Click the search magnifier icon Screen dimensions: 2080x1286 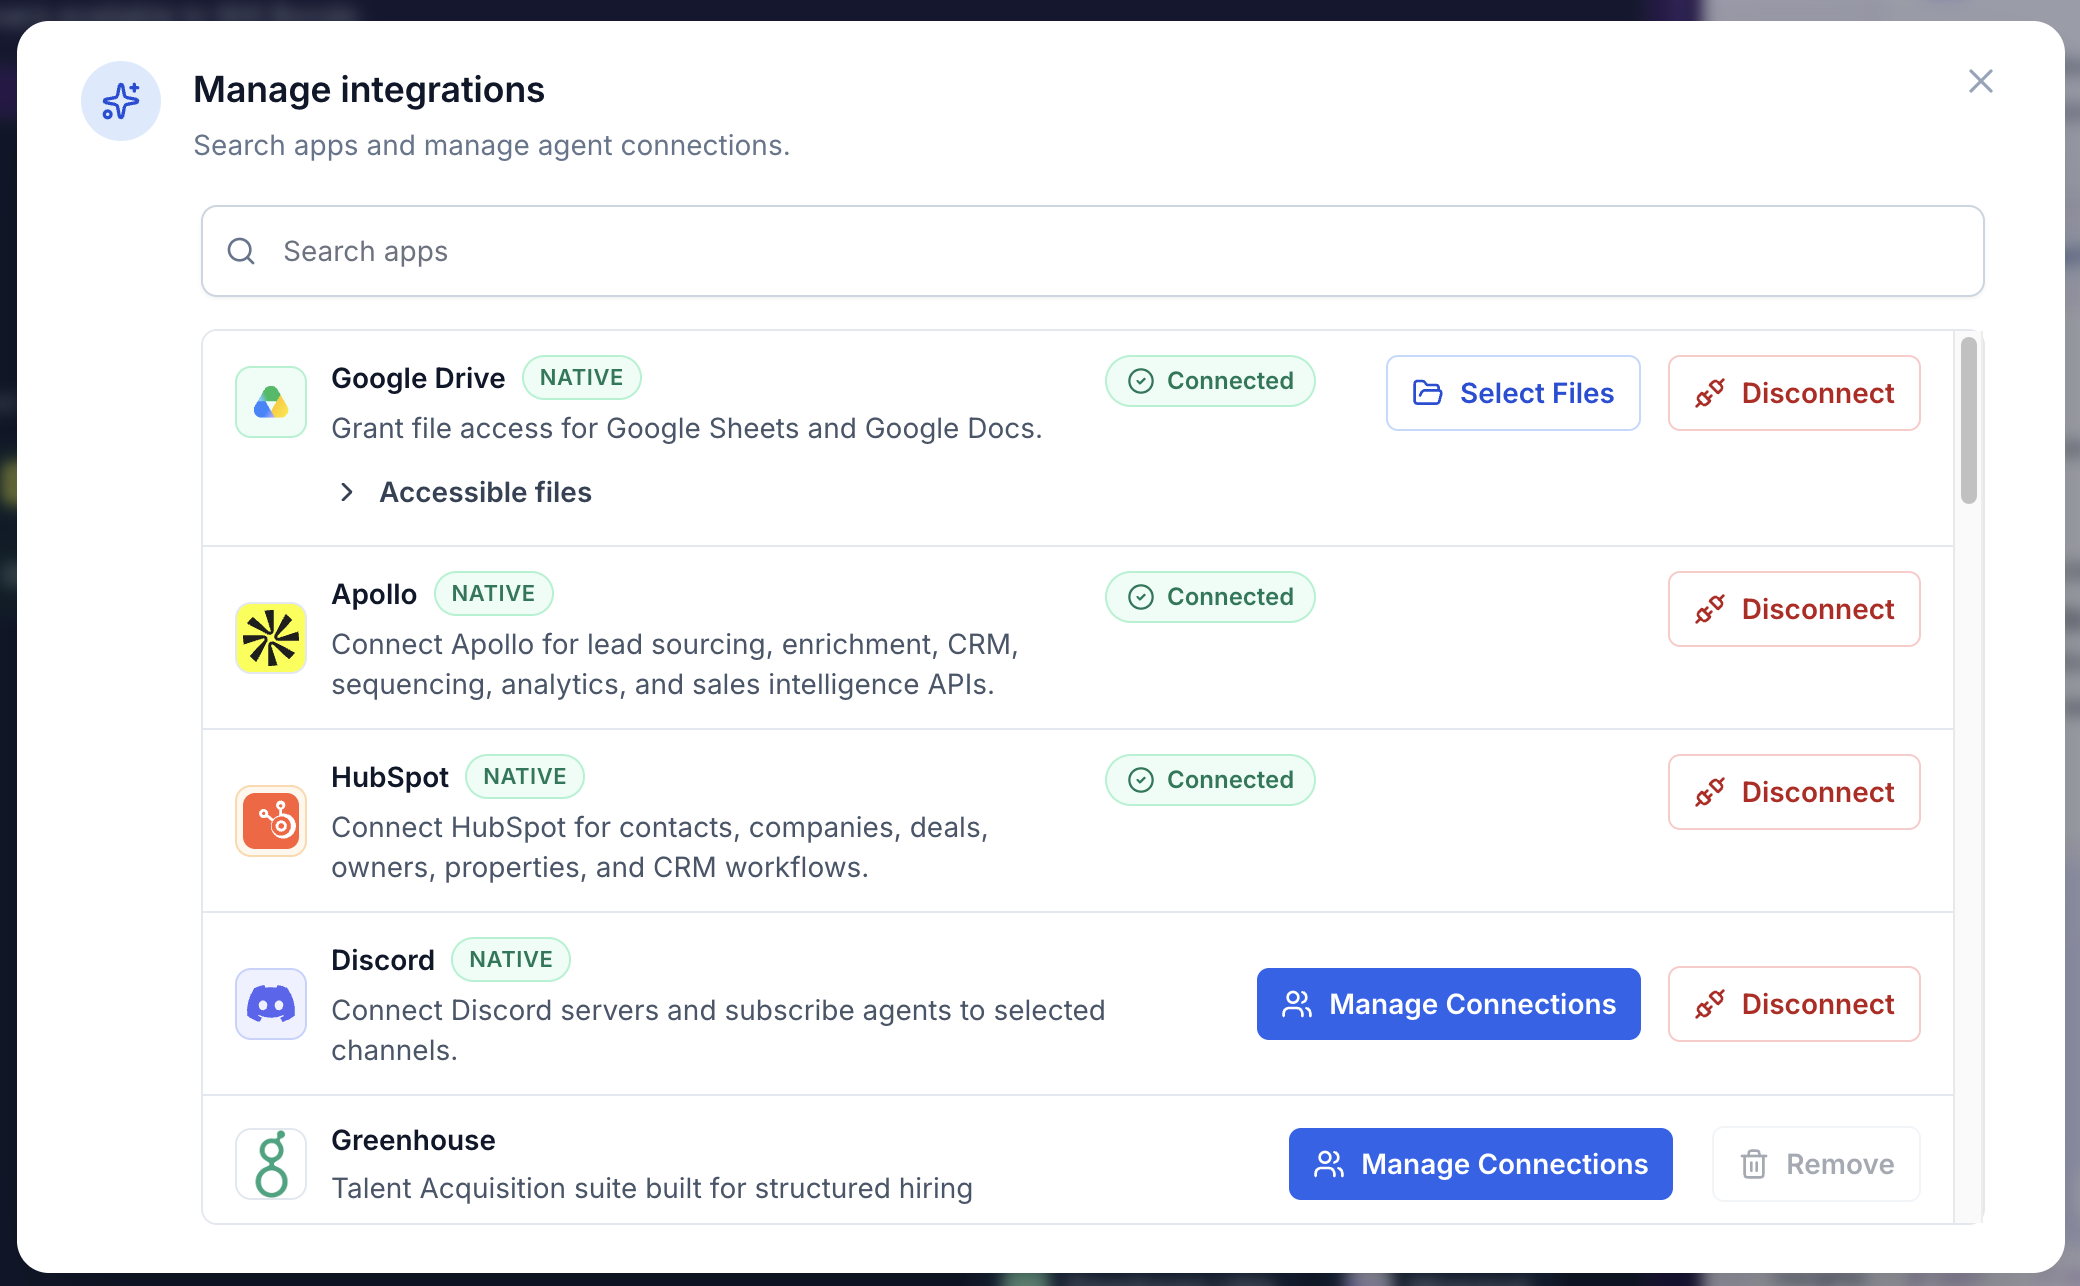point(241,251)
